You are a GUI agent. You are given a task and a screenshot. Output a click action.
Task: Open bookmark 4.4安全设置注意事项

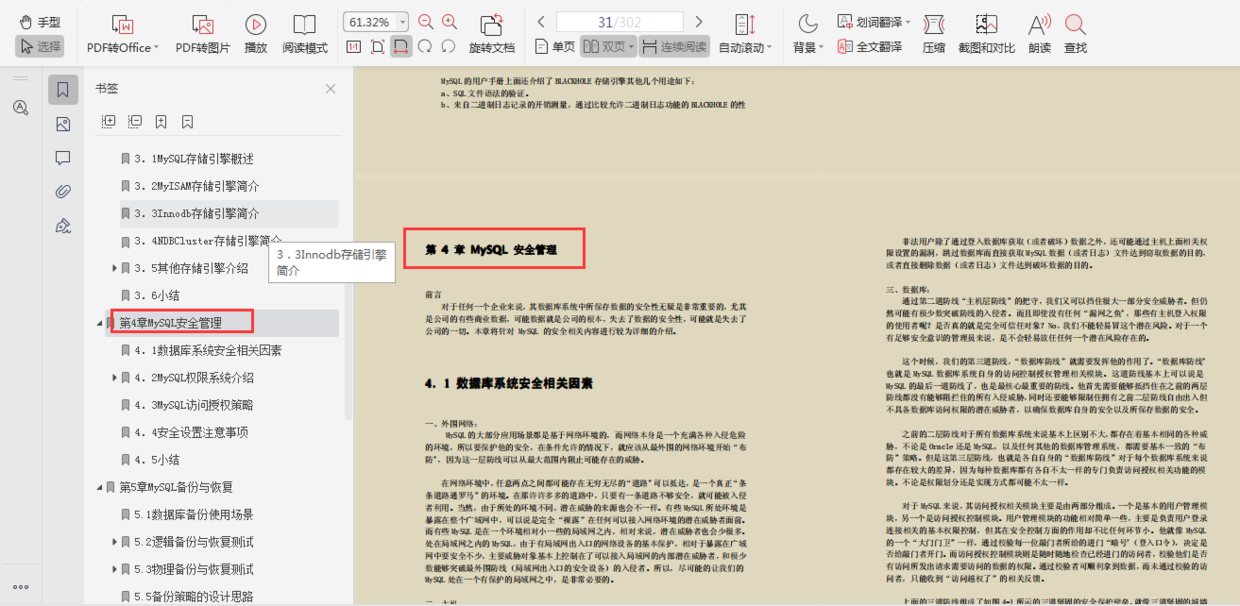[191, 432]
